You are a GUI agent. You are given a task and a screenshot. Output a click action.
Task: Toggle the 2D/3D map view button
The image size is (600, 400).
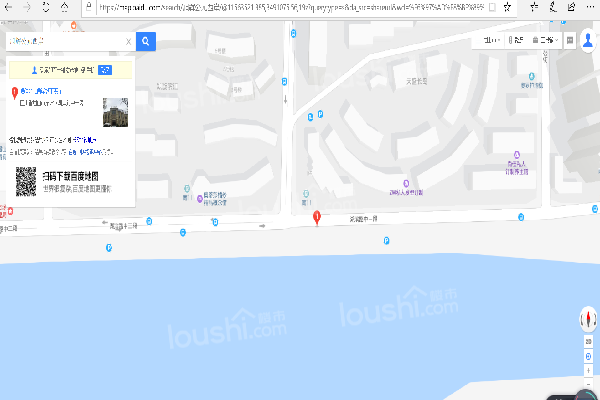coord(589,341)
